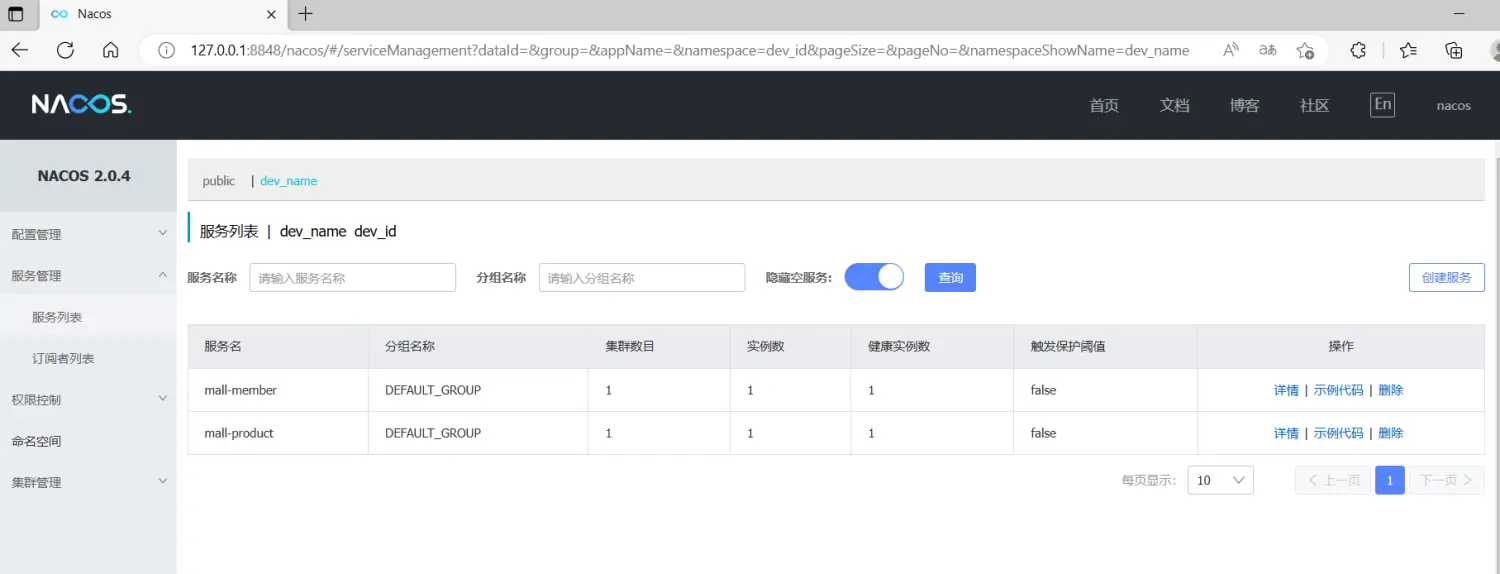Open browser extensions puzzle icon
The image size is (1500, 574).
(1358, 50)
